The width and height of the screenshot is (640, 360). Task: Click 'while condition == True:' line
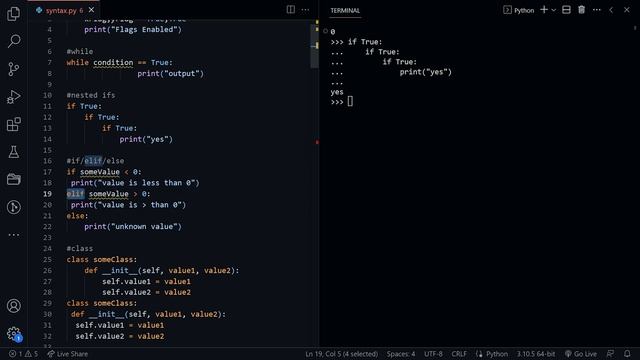click(119, 62)
